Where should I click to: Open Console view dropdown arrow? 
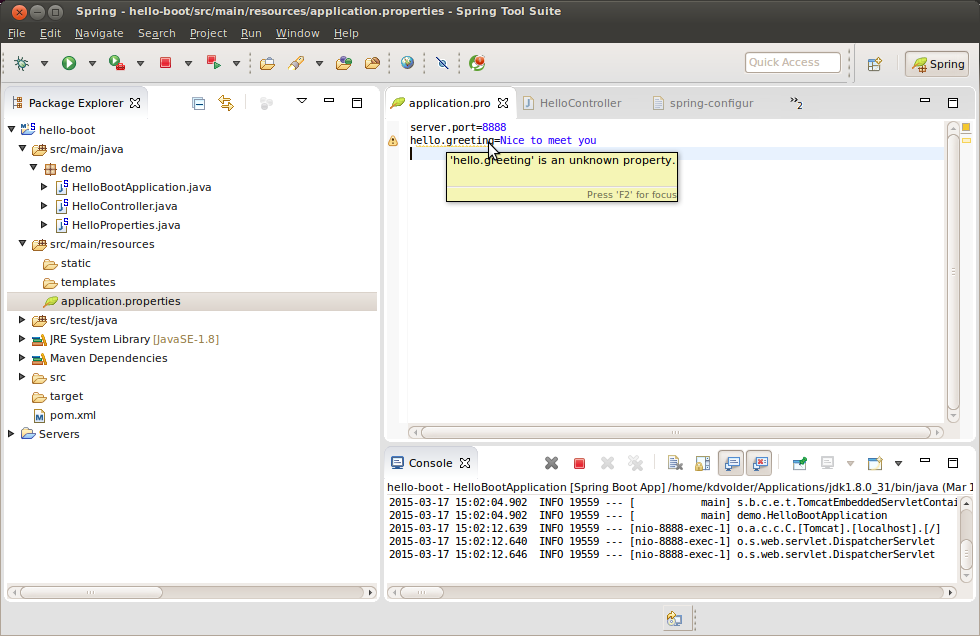[x=898, y=464]
